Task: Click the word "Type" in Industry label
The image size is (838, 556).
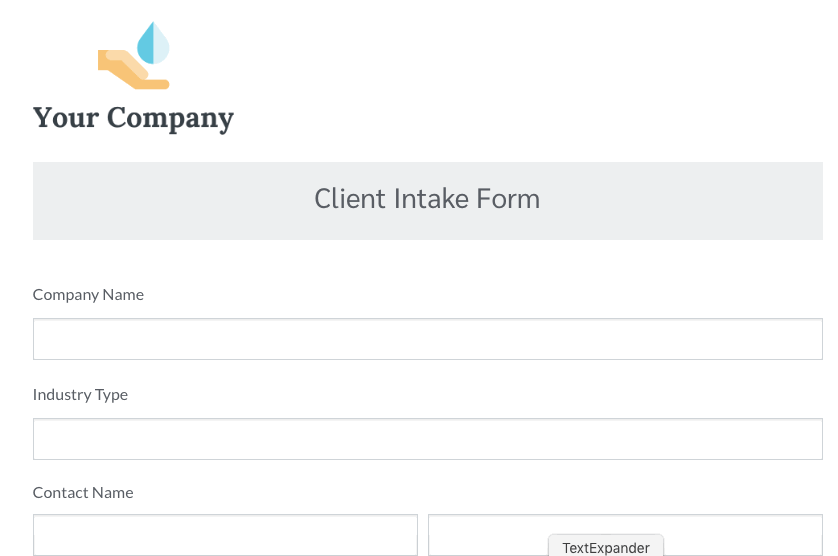Action: 111,395
